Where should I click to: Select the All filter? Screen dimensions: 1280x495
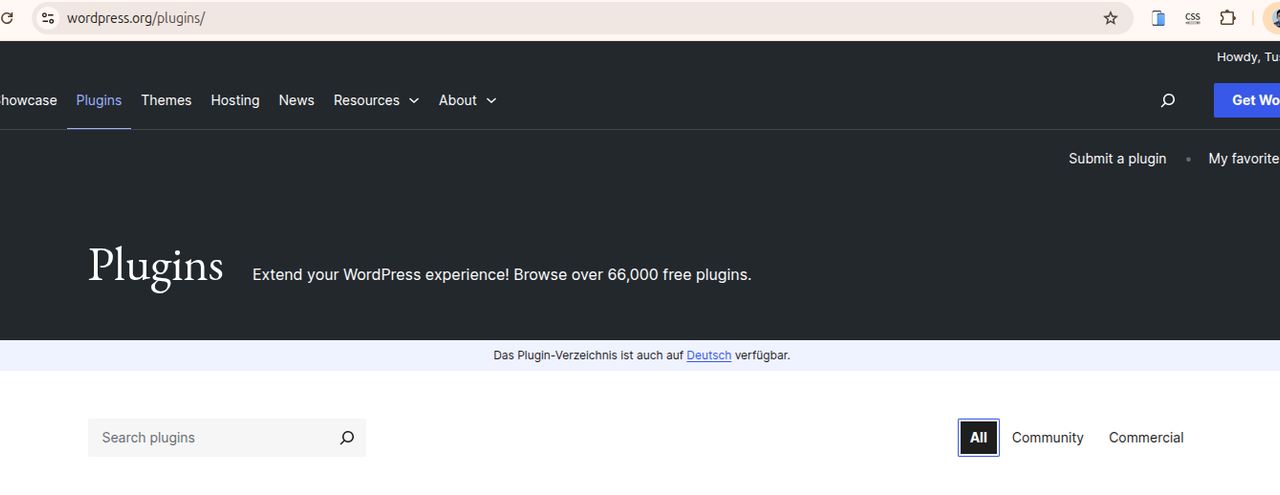pyautogui.click(x=978, y=437)
